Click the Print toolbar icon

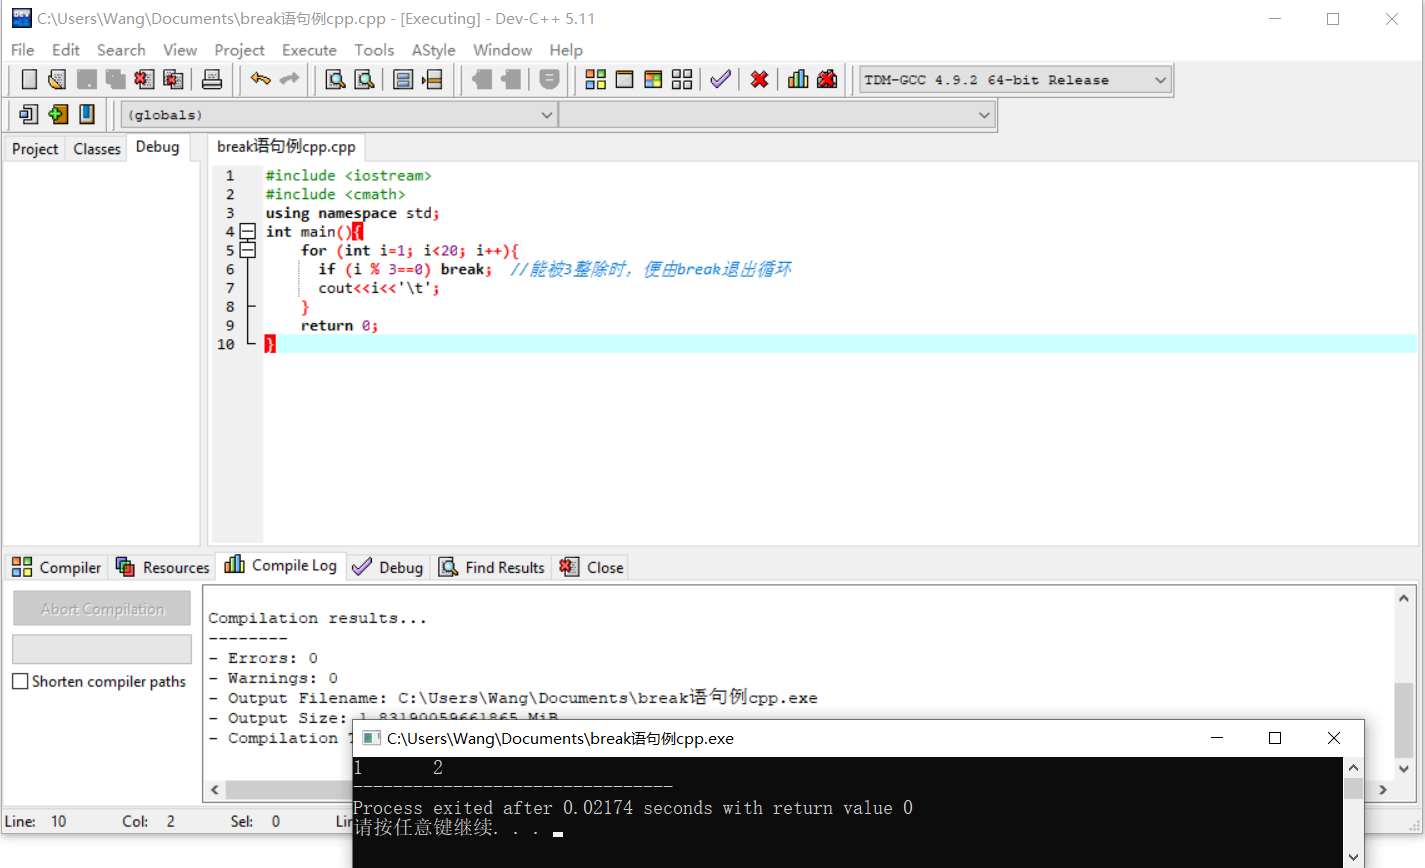212,79
